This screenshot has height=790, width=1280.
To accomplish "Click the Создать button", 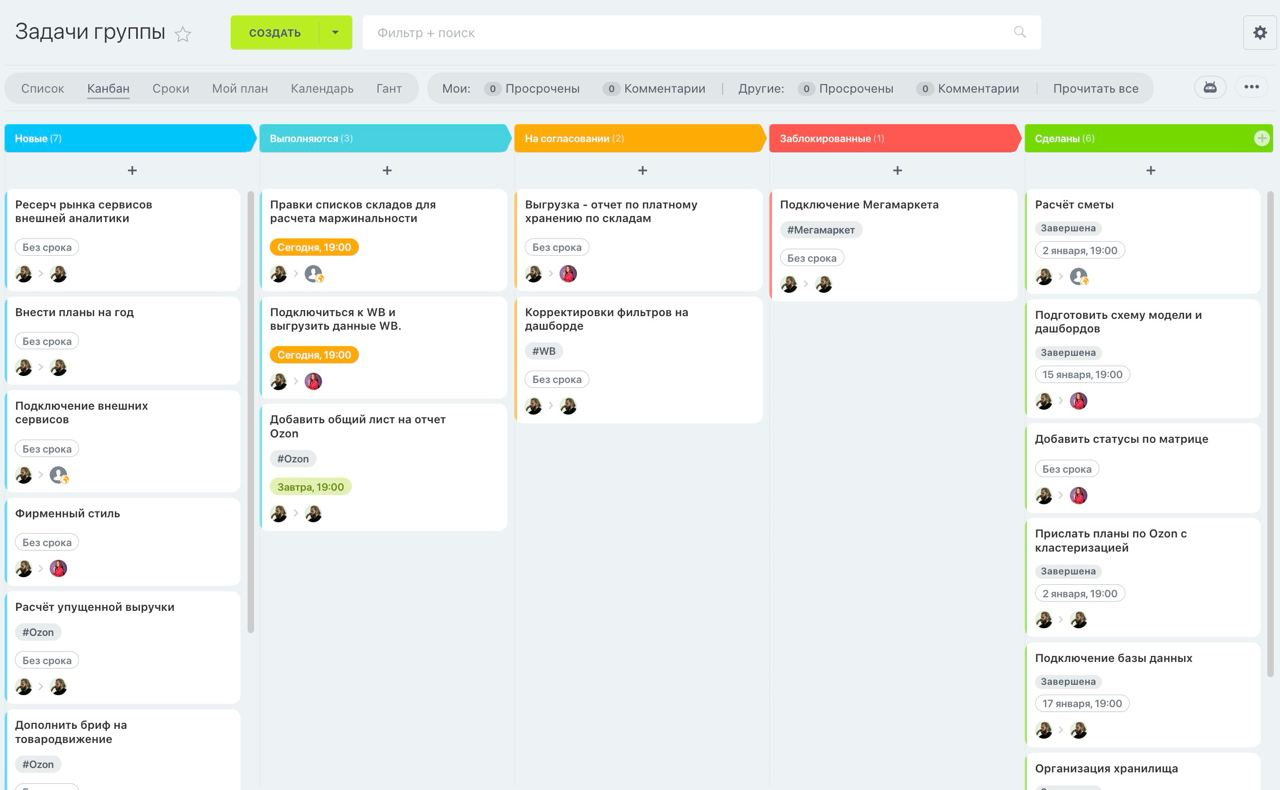I will pyautogui.click(x=275, y=32).
